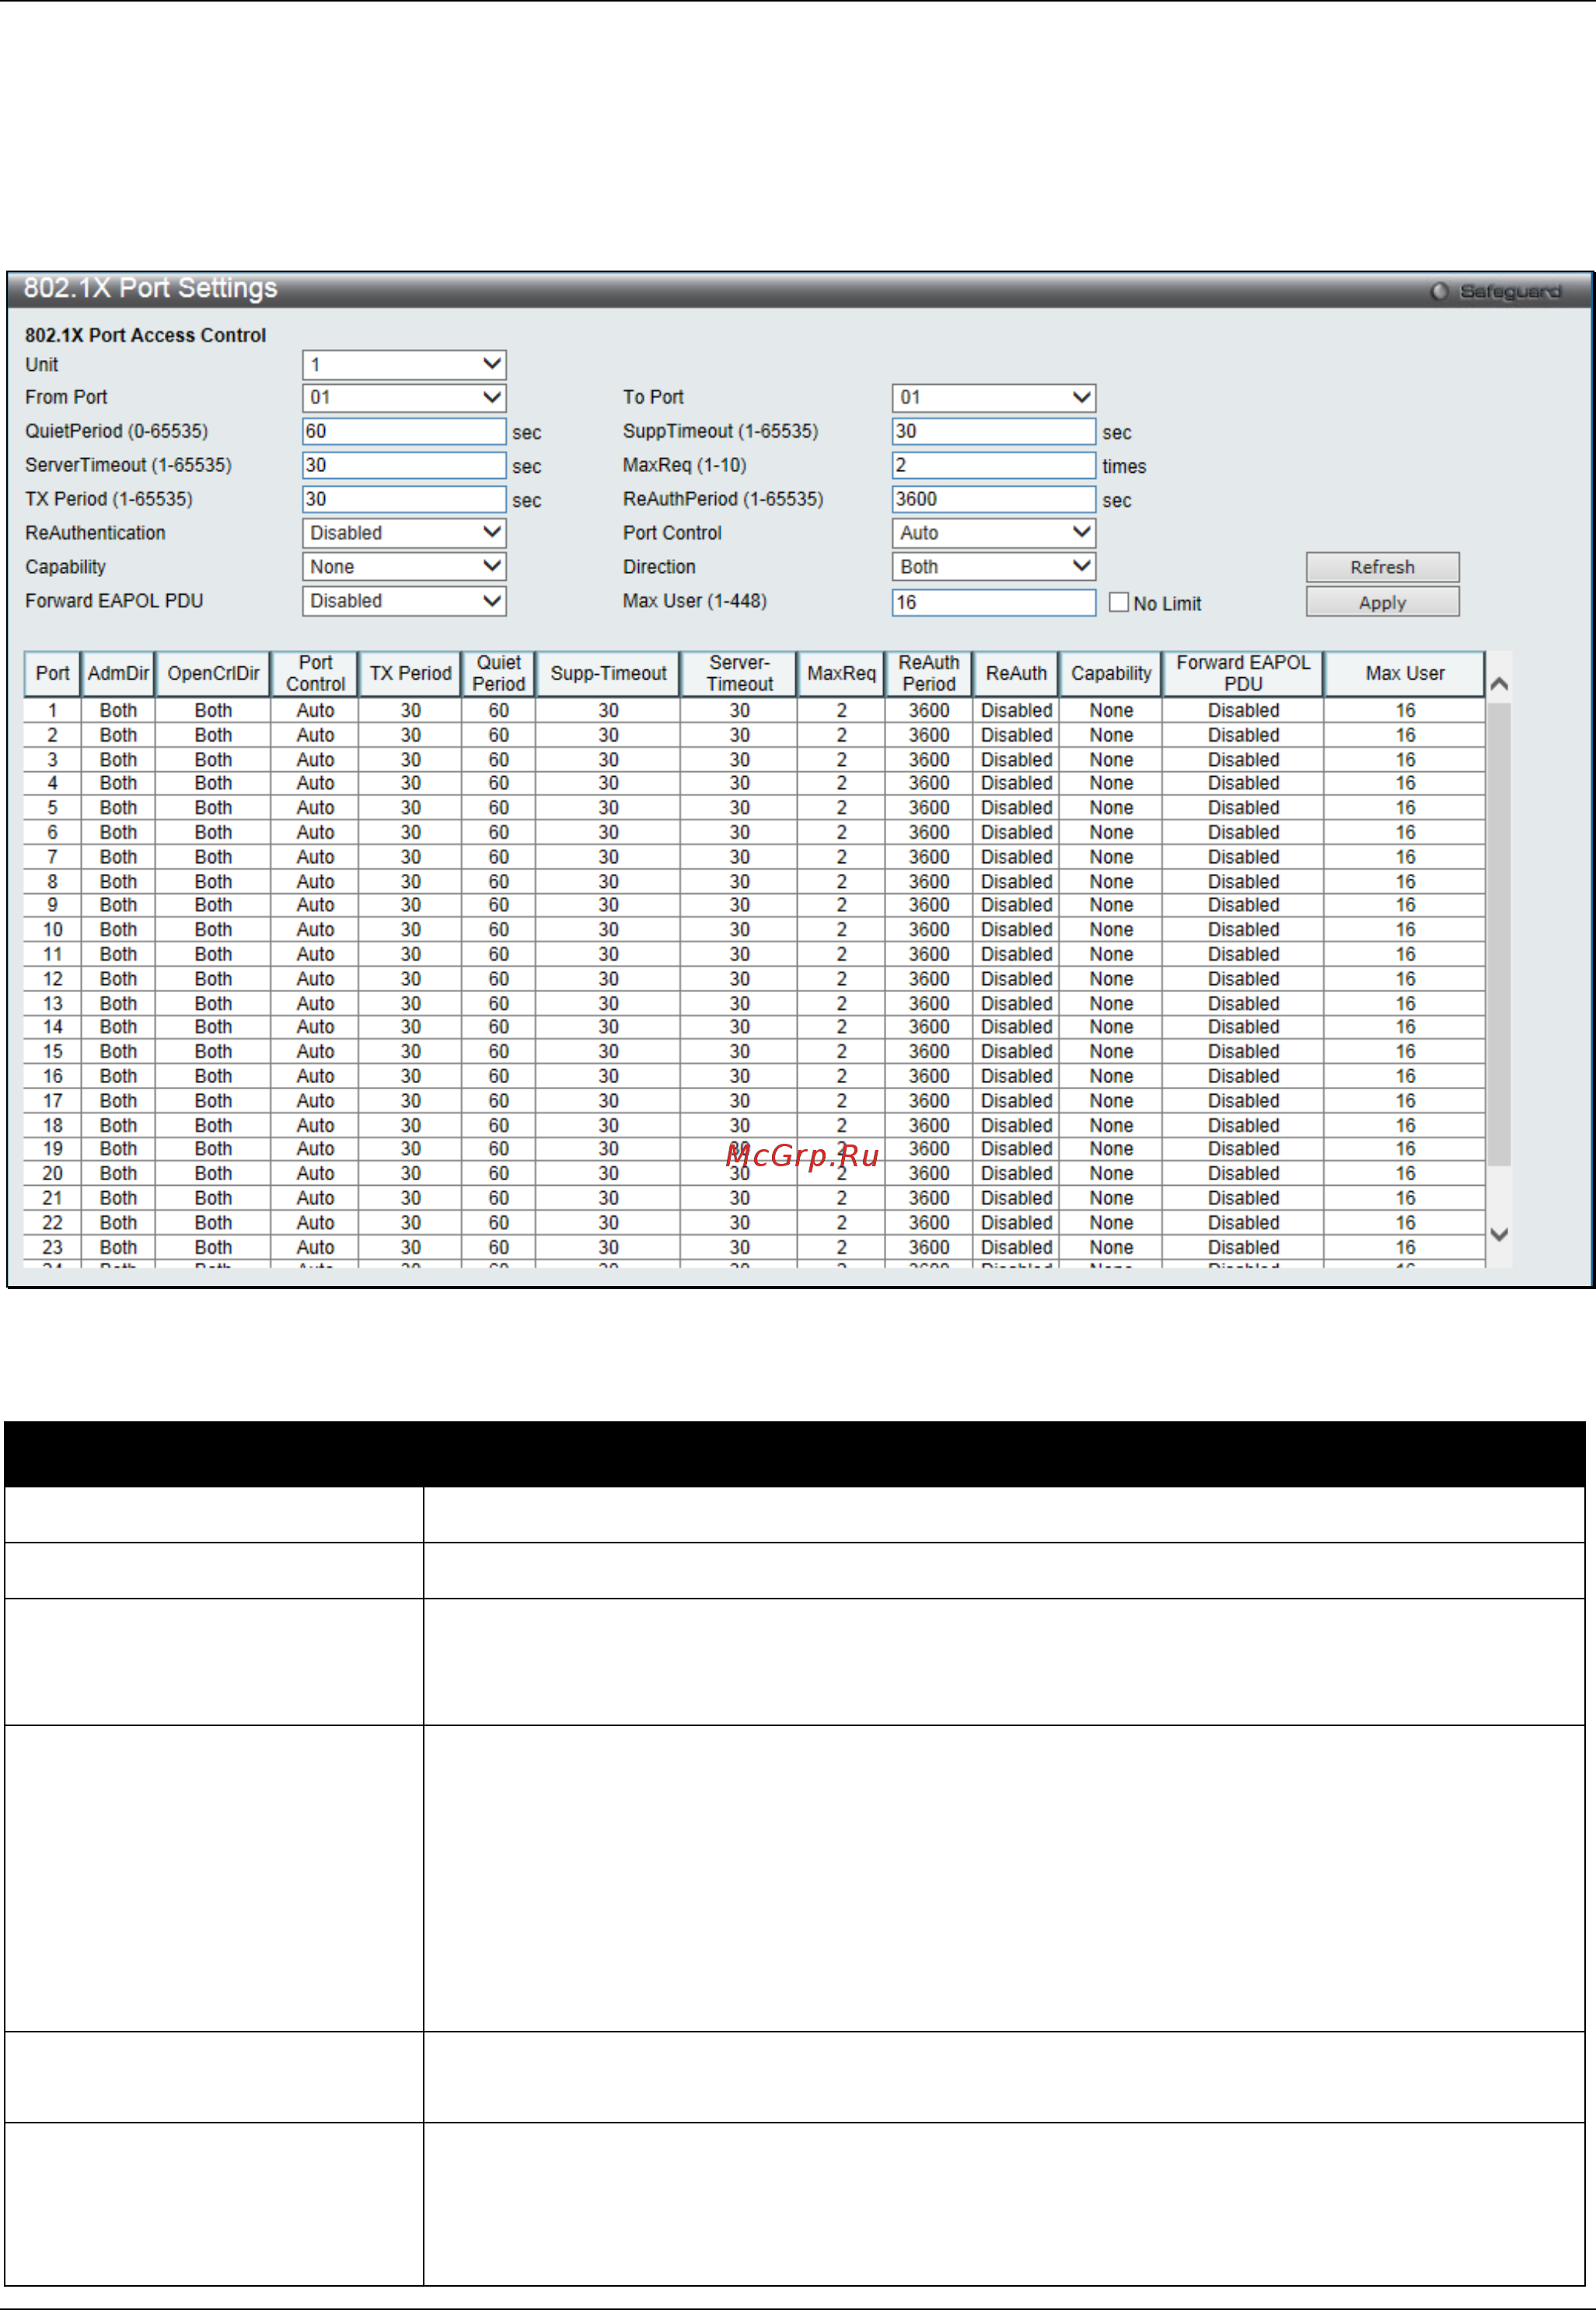The height and width of the screenshot is (2310, 1596).
Task: Click the Capability column header
Action: point(1111,674)
